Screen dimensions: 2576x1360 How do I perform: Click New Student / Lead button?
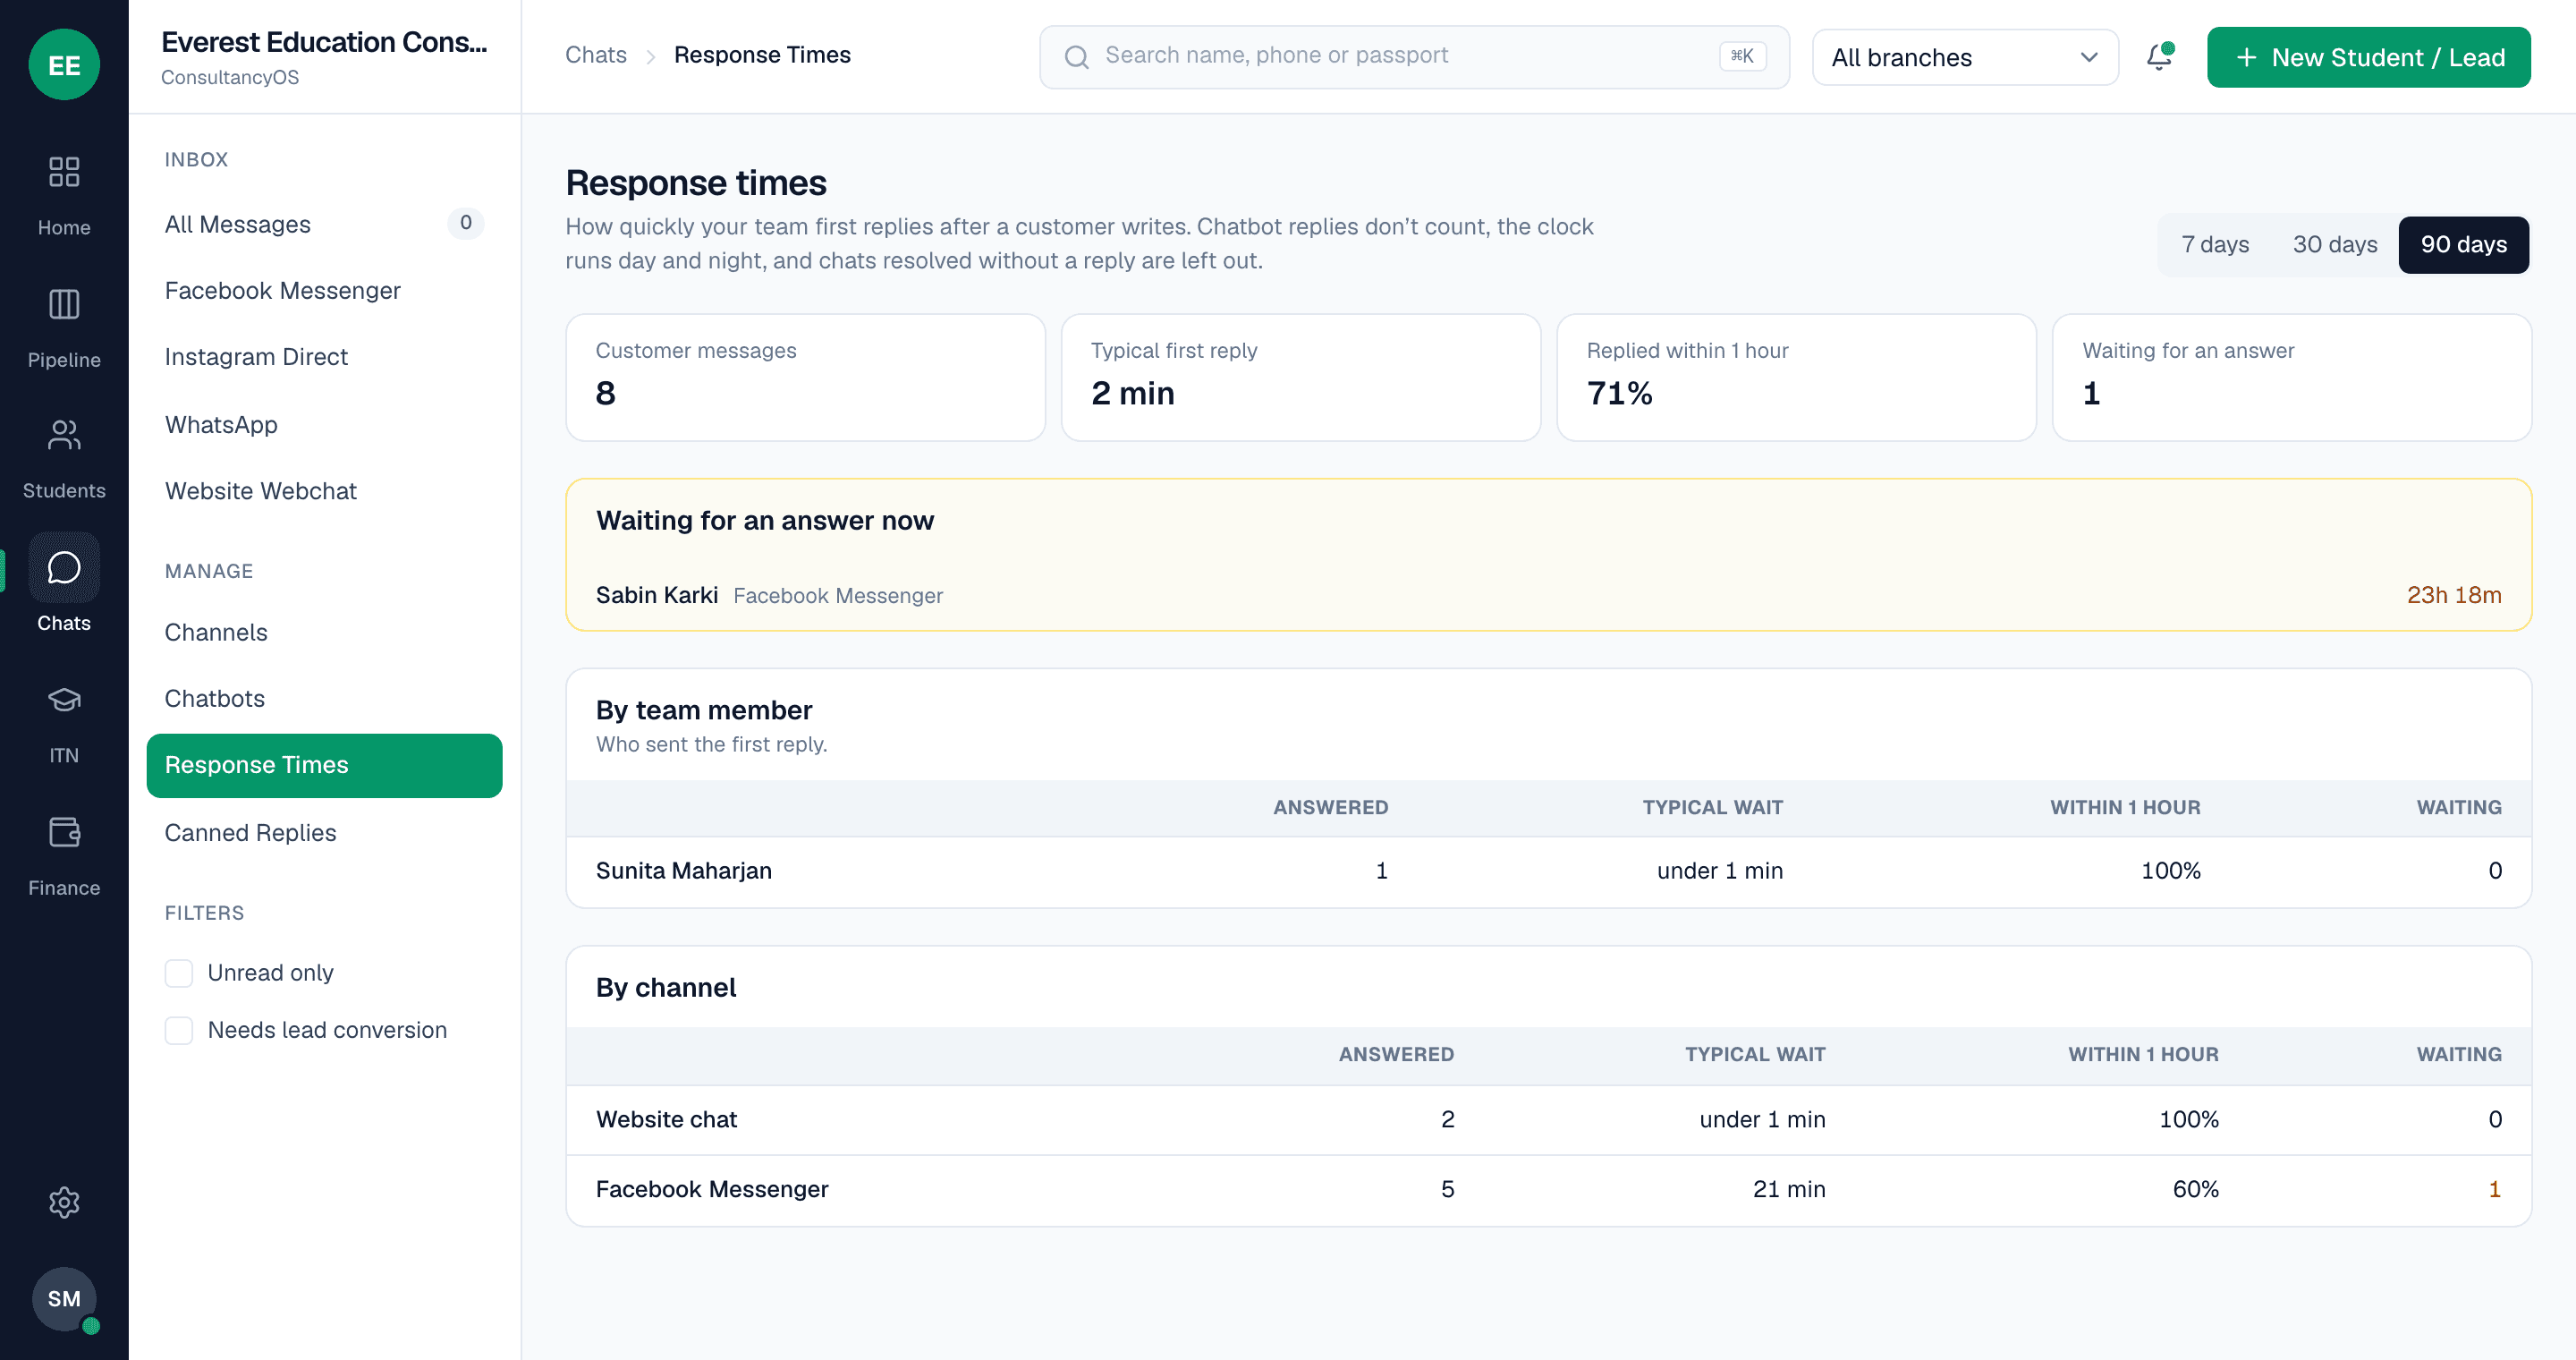coord(2368,57)
